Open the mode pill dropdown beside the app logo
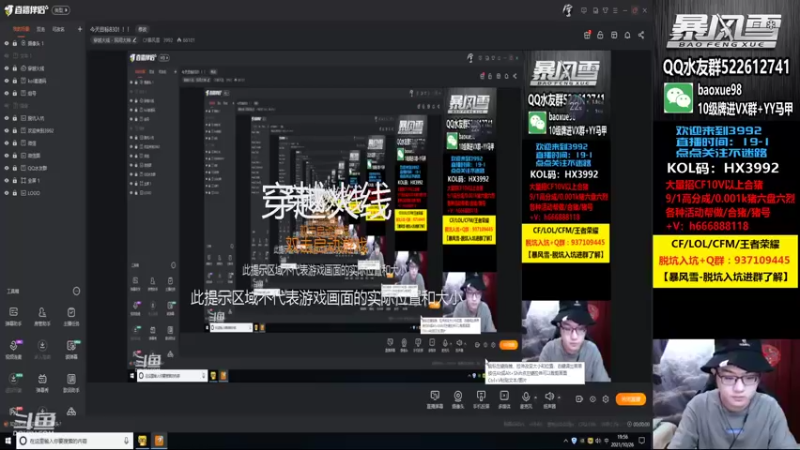800x450 pixels. (61, 10)
